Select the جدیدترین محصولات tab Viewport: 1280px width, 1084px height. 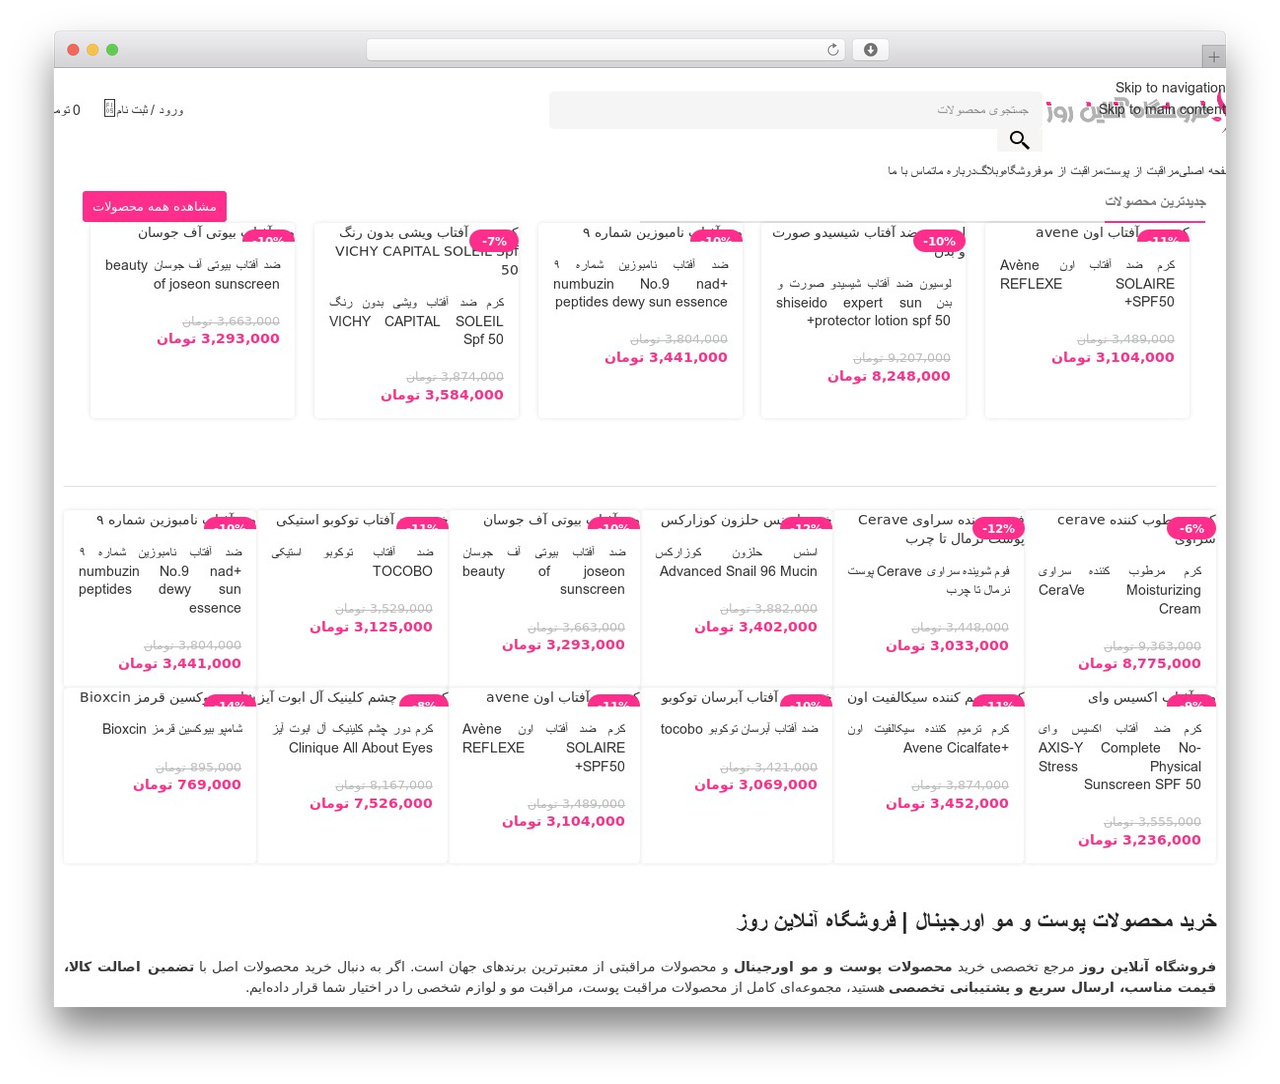(1155, 201)
